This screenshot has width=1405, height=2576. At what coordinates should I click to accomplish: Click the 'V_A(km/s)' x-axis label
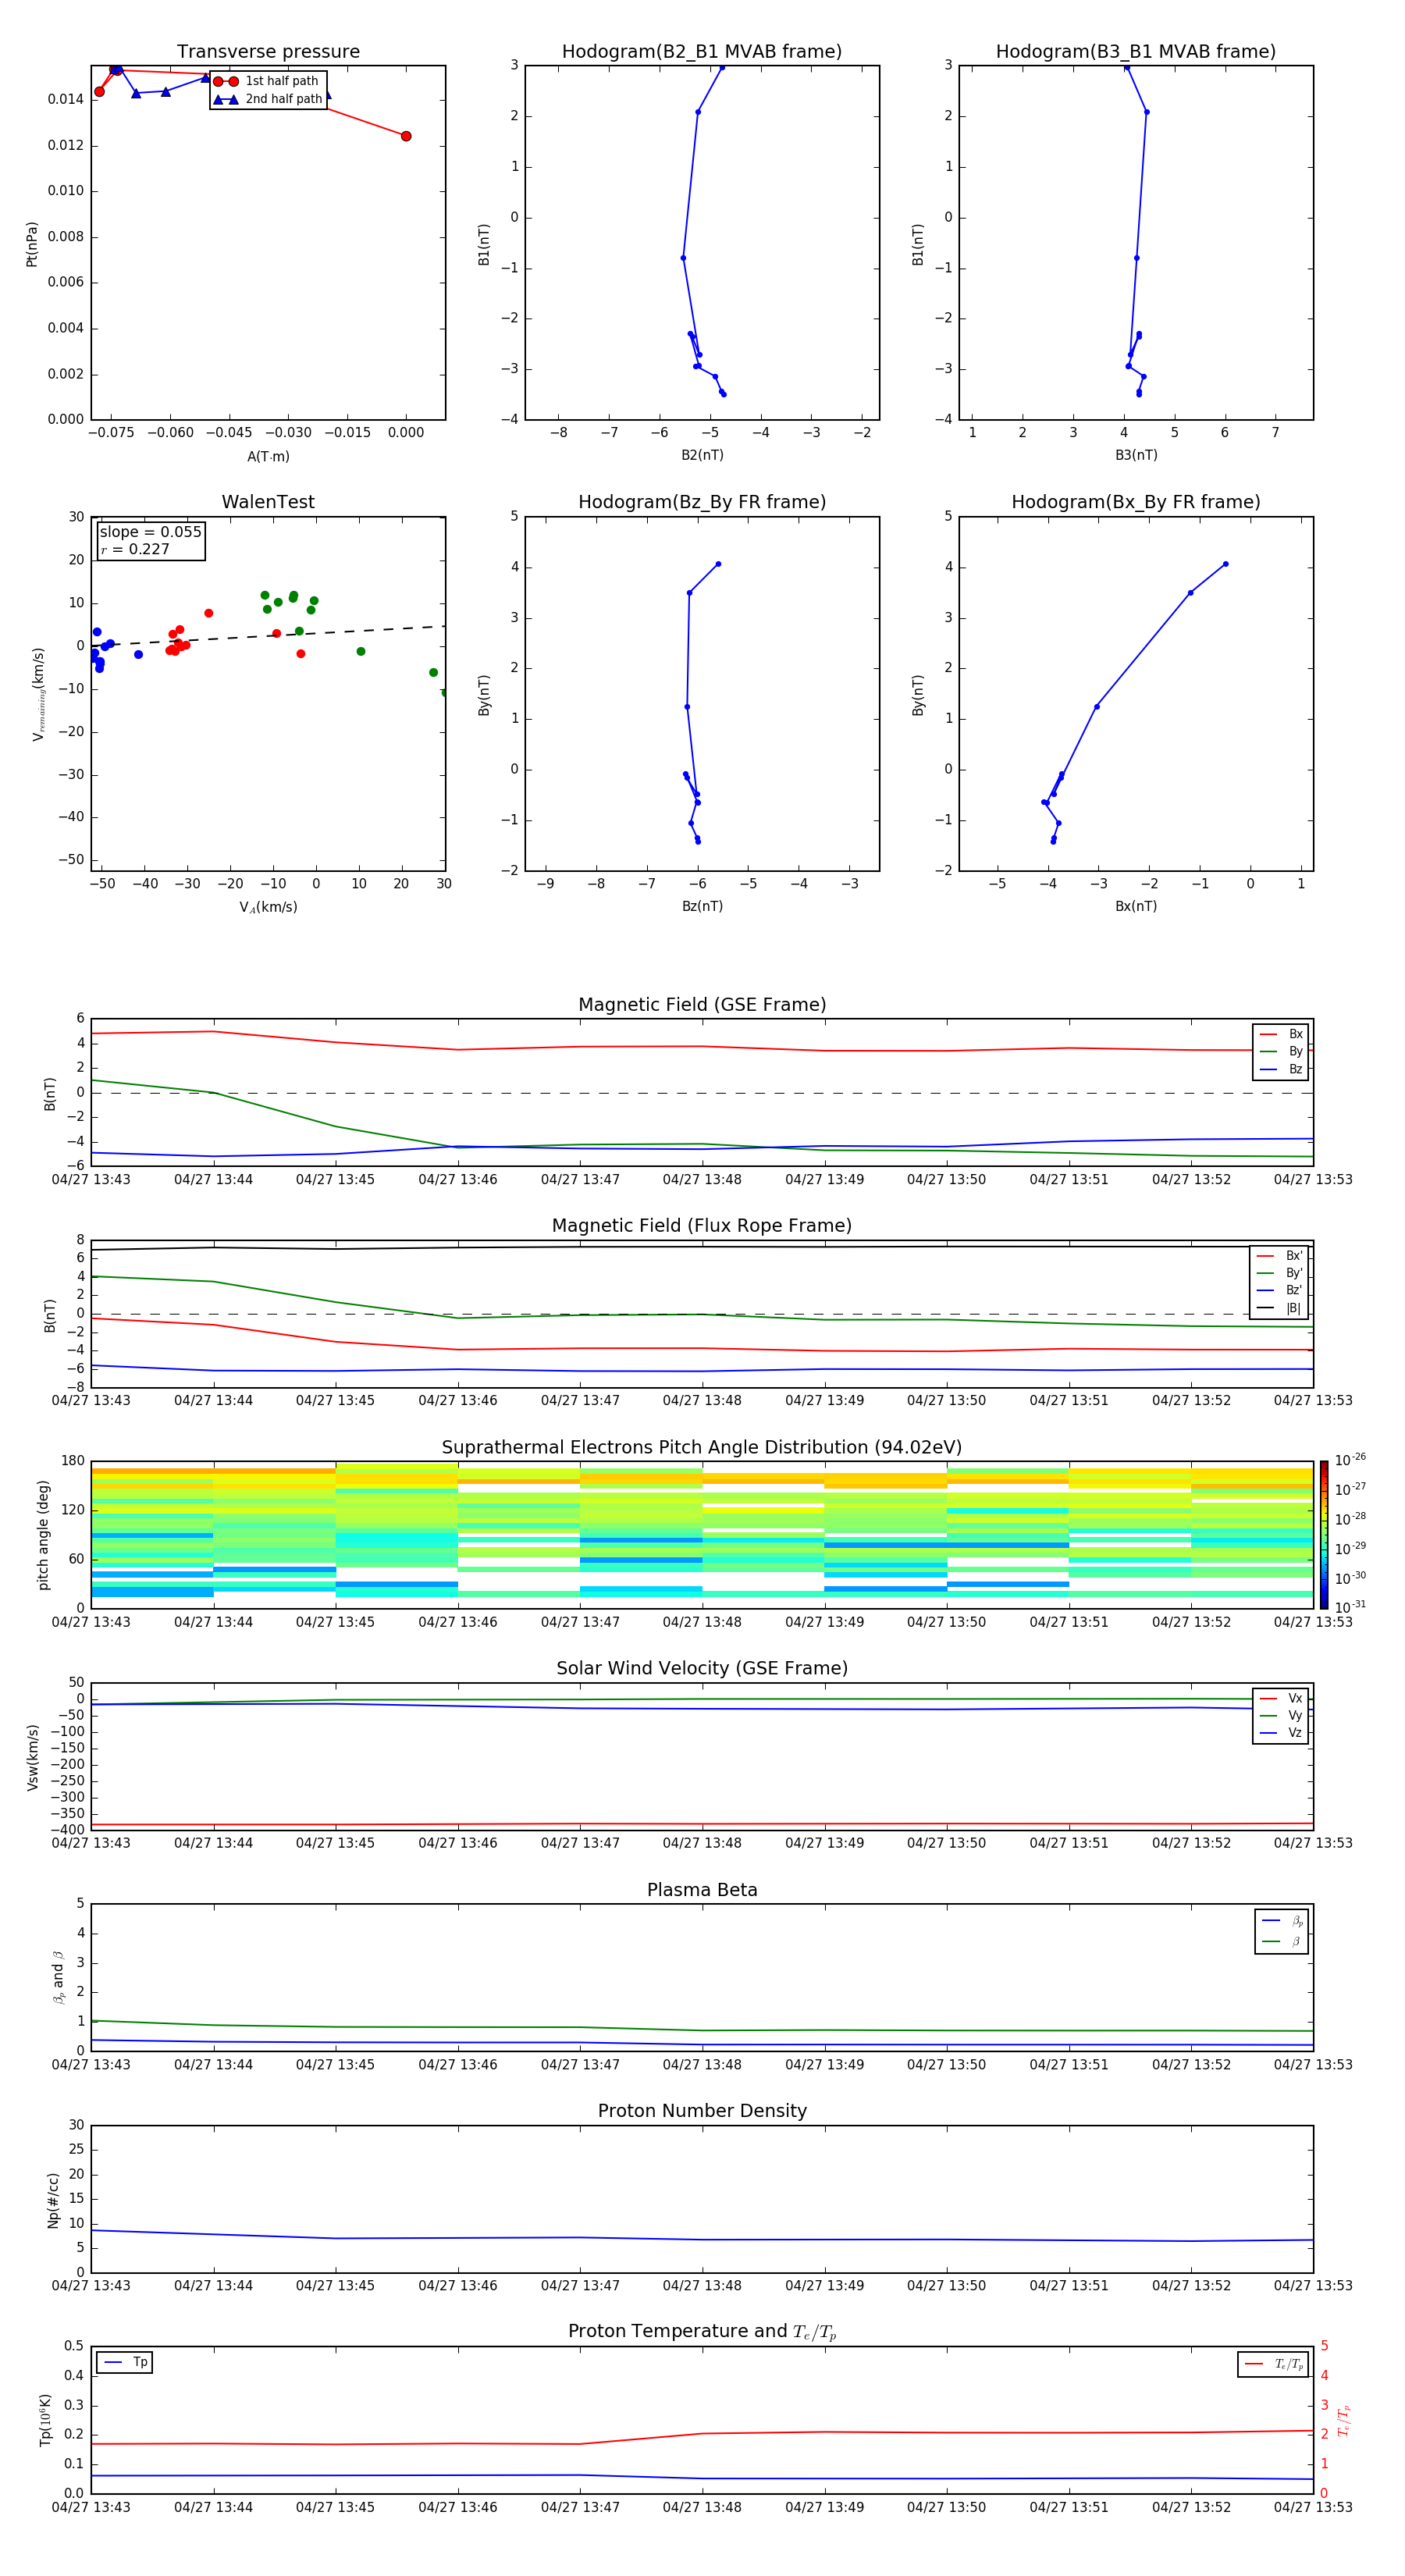pyautogui.click(x=268, y=907)
